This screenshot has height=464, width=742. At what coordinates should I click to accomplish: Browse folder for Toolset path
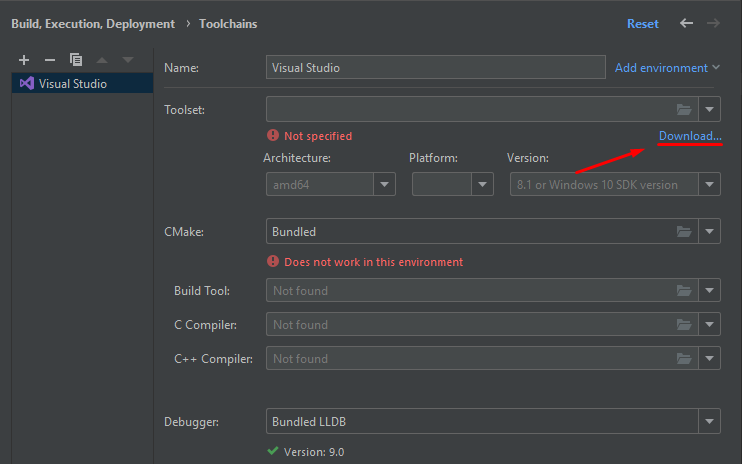coord(684,110)
